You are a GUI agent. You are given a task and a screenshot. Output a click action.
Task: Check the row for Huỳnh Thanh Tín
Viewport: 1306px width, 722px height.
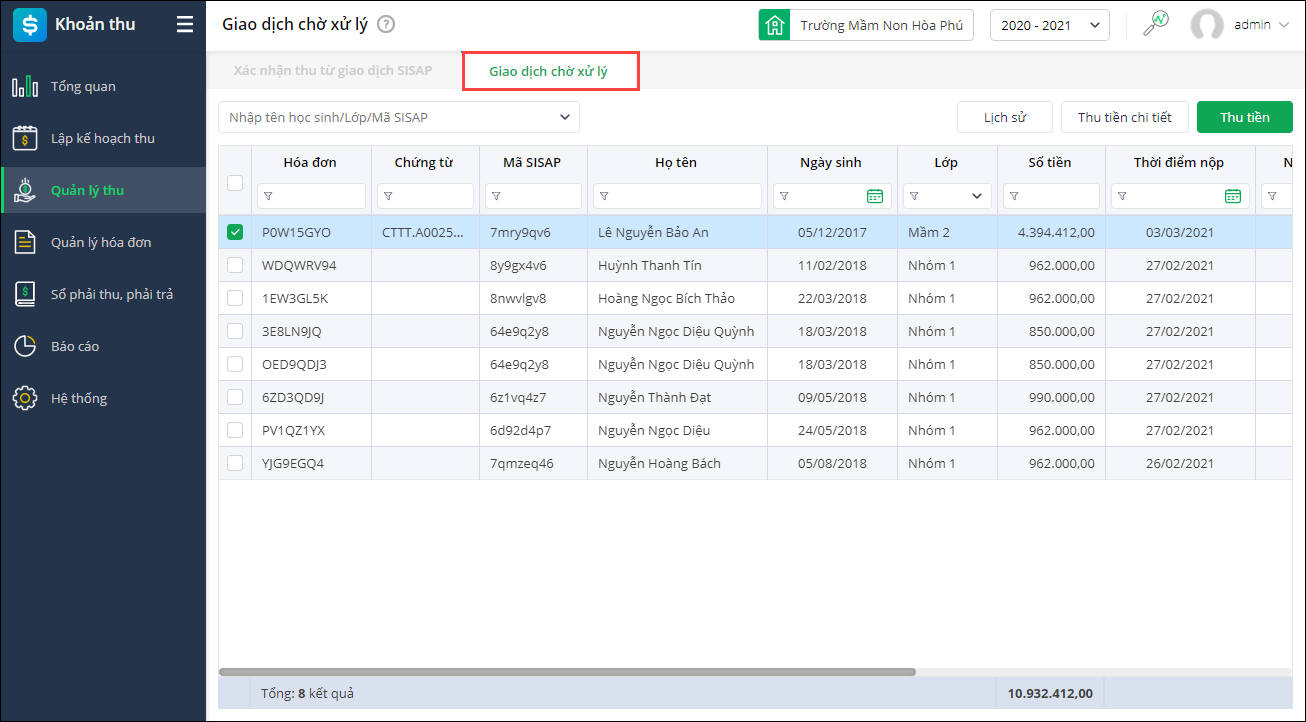click(x=235, y=265)
